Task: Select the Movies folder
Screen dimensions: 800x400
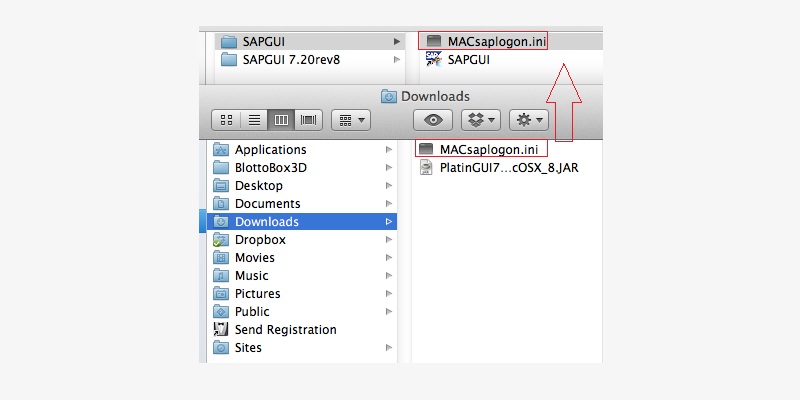Action: [x=302, y=258]
